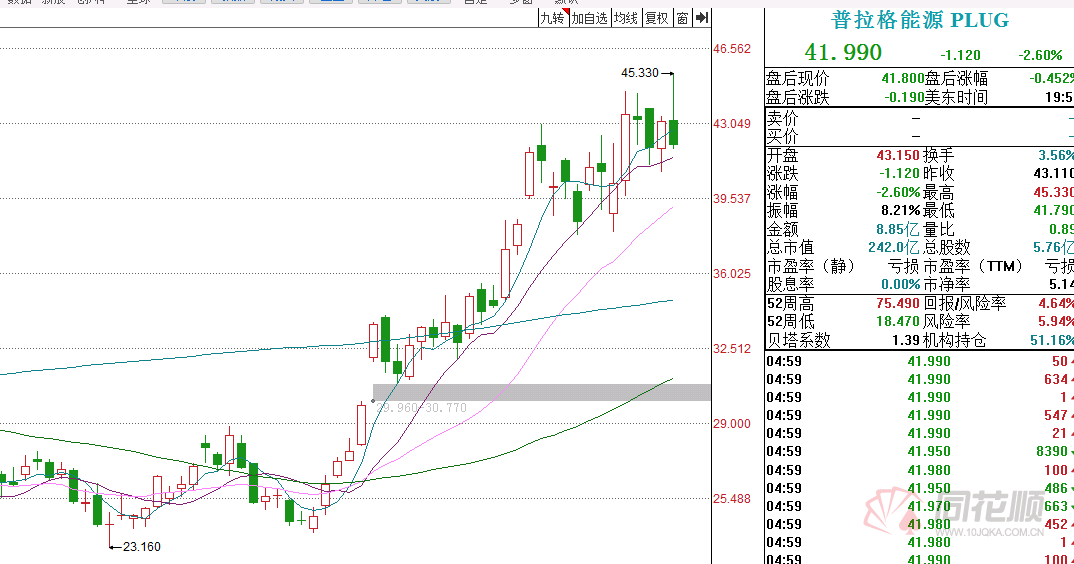Open the 复权 adjustment options
The image size is (1074, 564).
pyautogui.click(x=656, y=17)
